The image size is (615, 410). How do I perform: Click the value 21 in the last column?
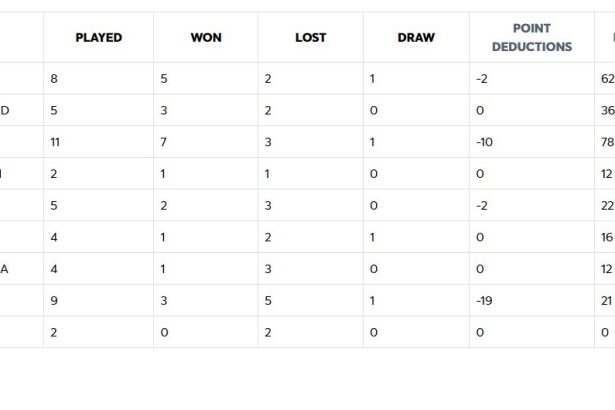607,300
